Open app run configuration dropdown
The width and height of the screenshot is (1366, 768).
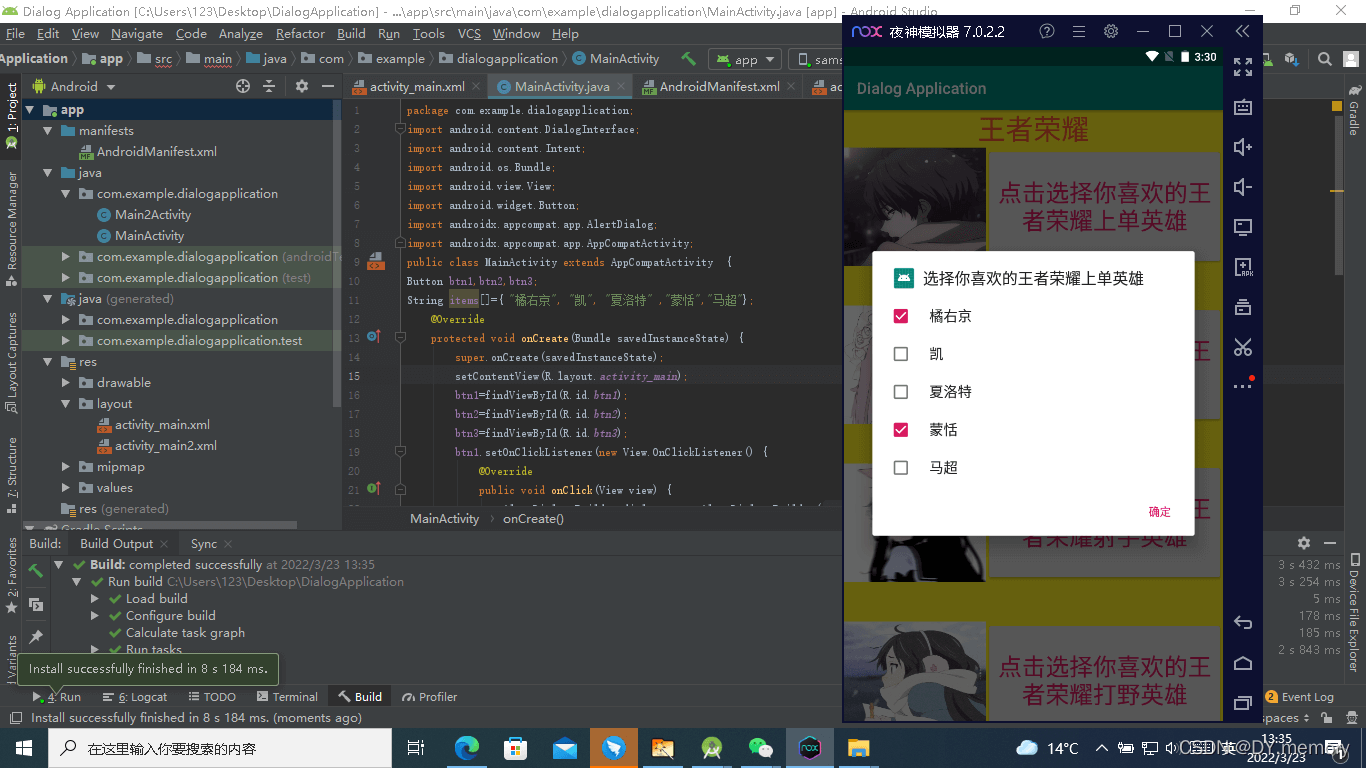747,59
